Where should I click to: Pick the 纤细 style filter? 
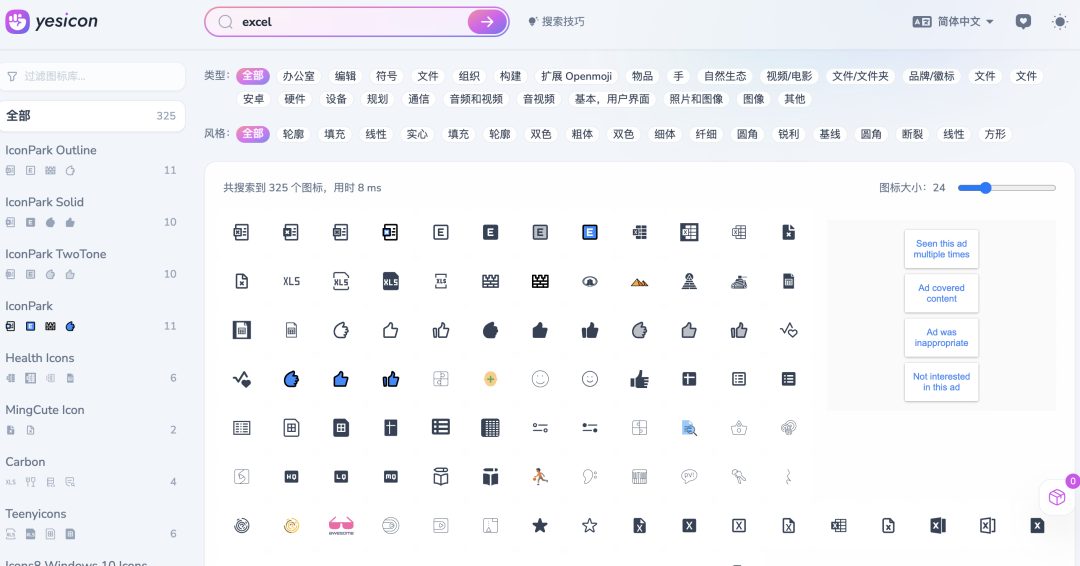(706, 134)
